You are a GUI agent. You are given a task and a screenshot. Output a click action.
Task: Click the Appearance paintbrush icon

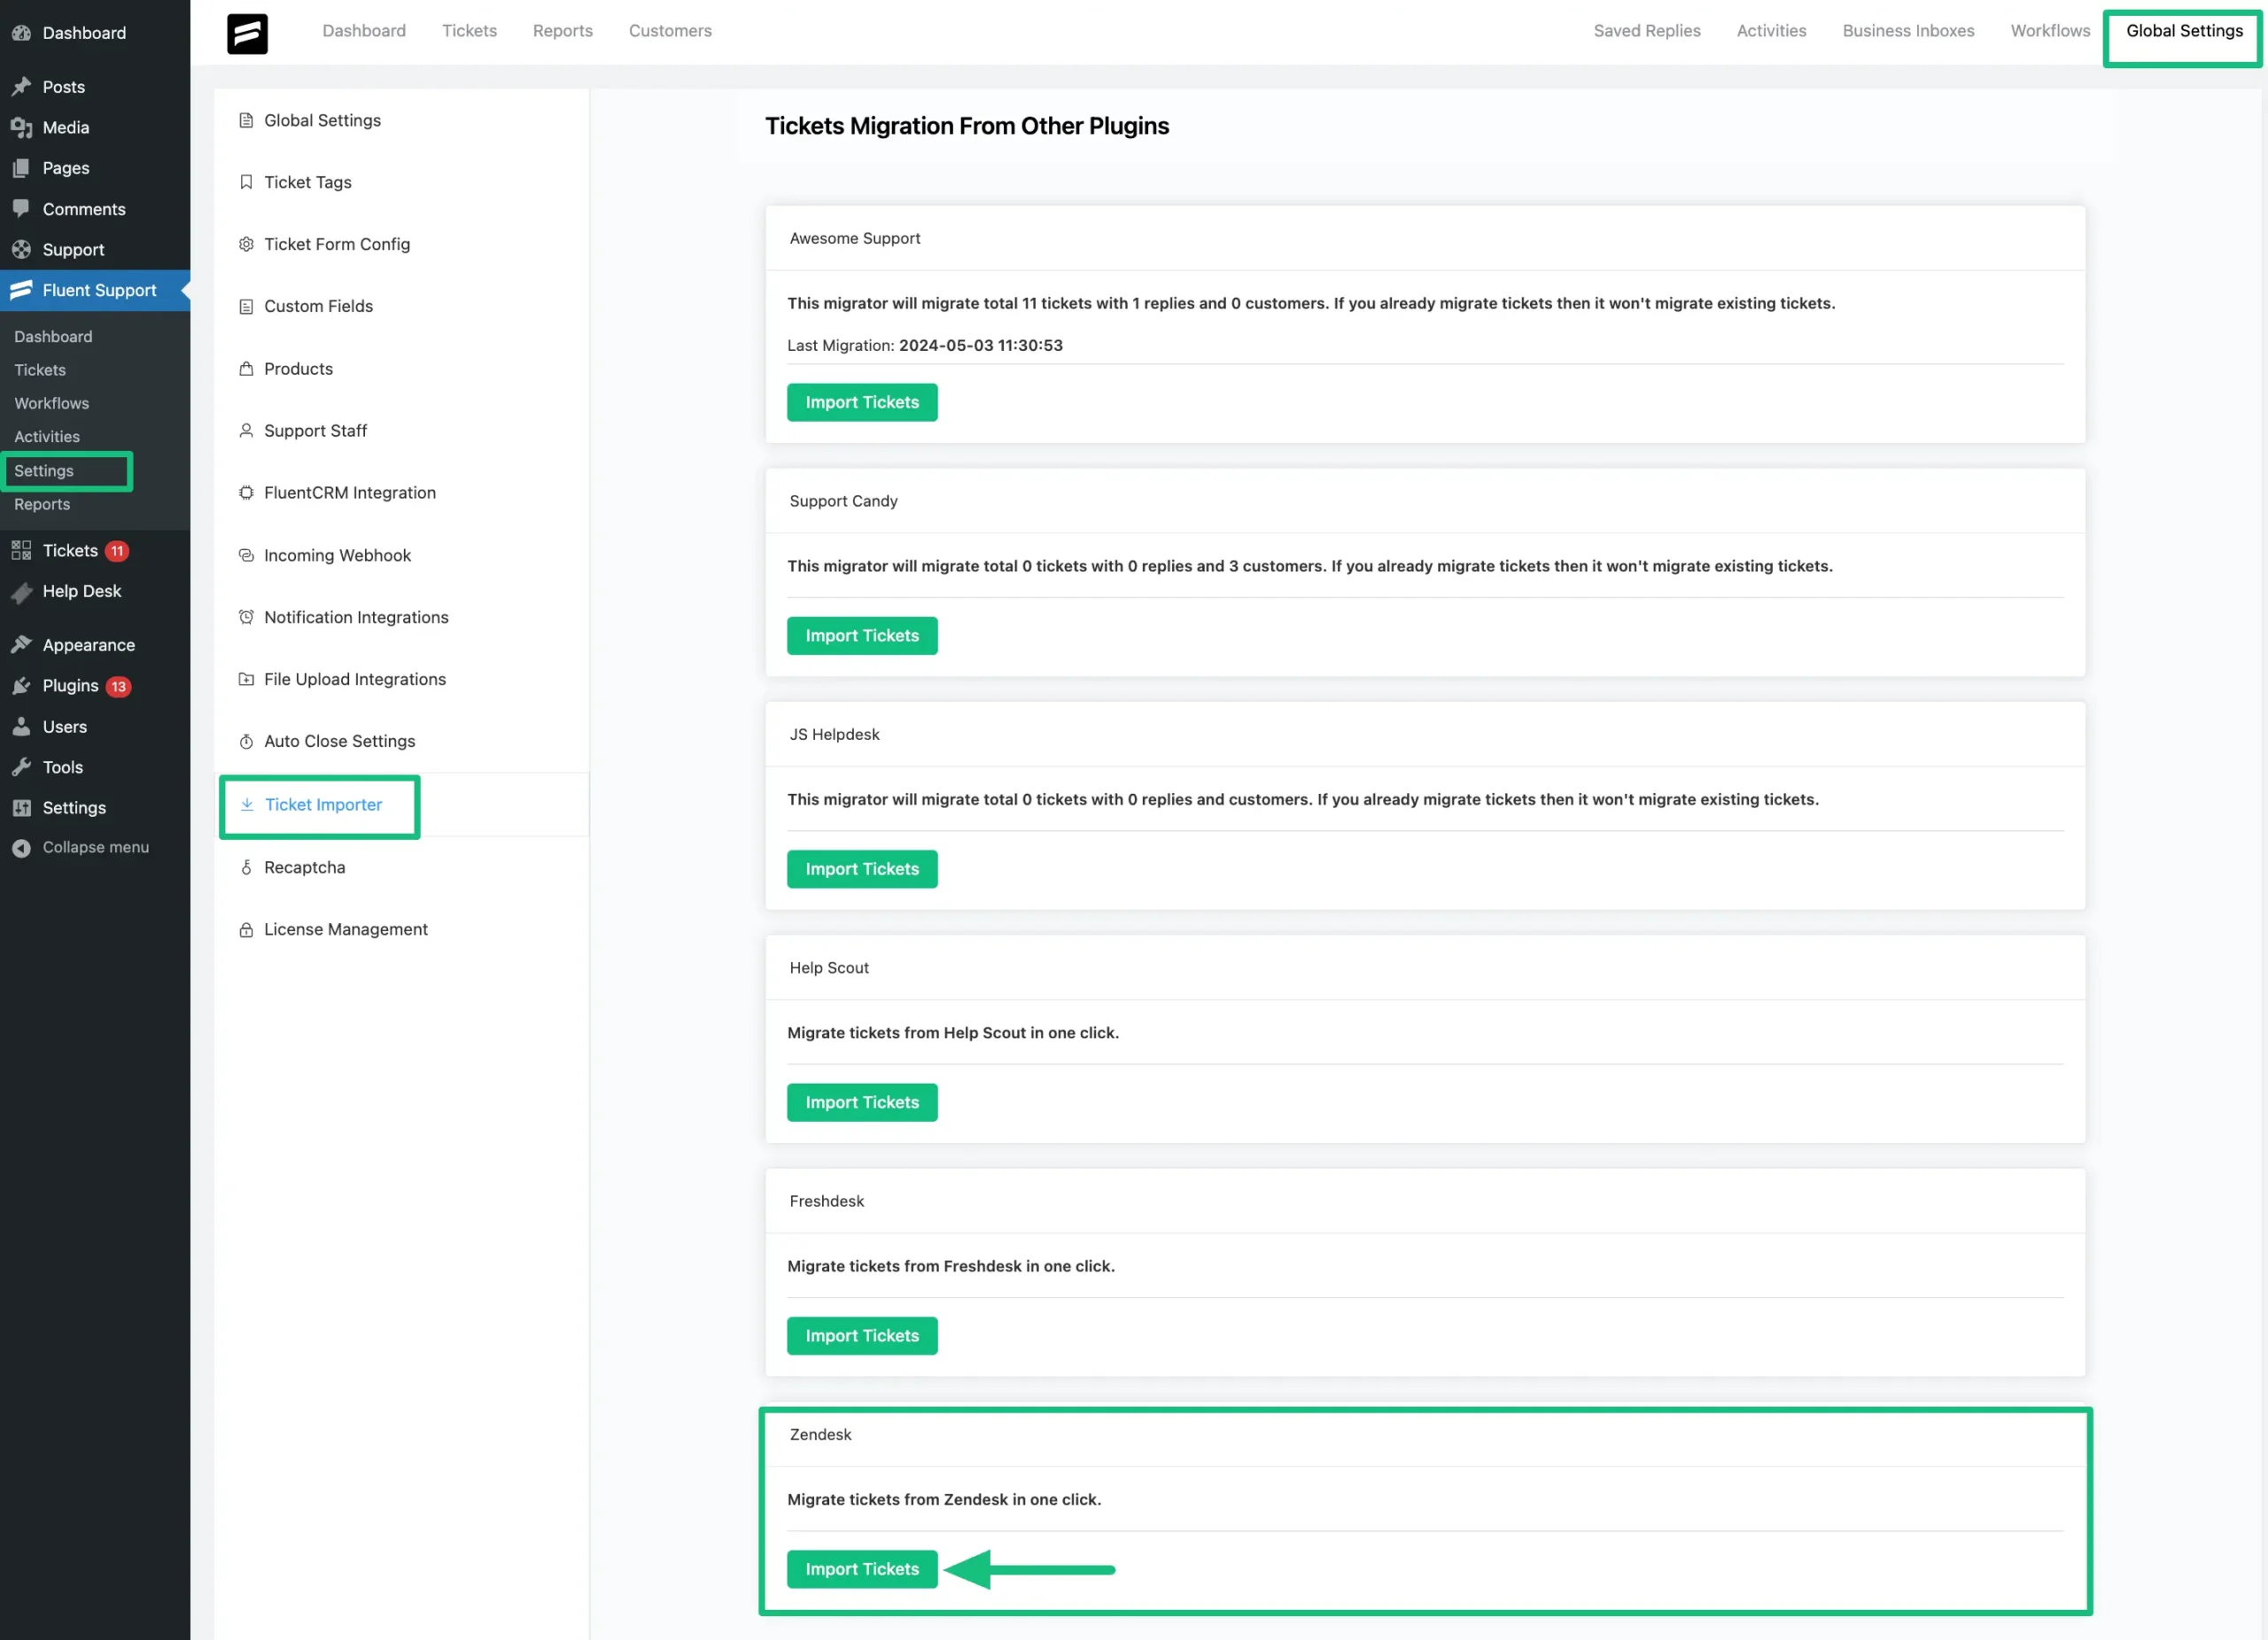click(21, 645)
